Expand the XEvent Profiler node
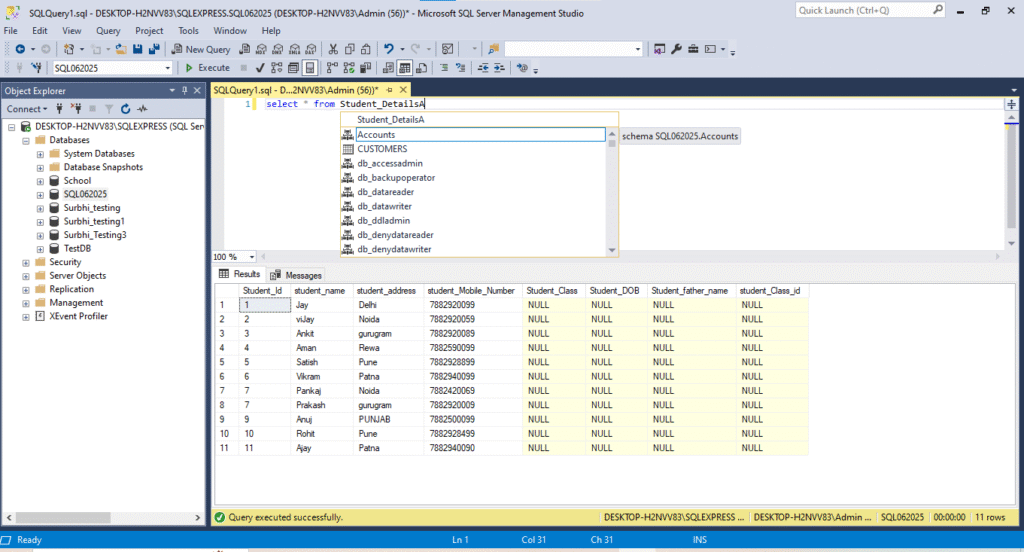Image resolution: width=1024 pixels, height=552 pixels. pos(25,317)
